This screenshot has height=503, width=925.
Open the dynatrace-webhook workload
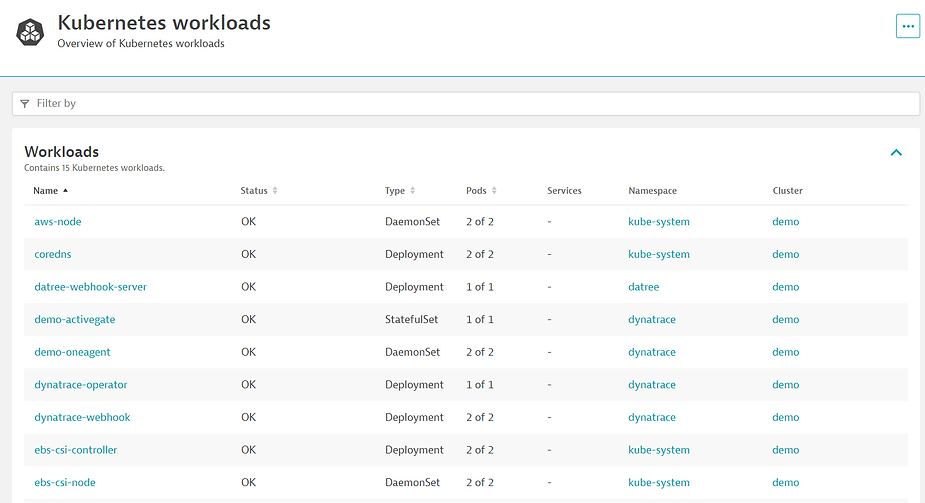[x=83, y=417]
